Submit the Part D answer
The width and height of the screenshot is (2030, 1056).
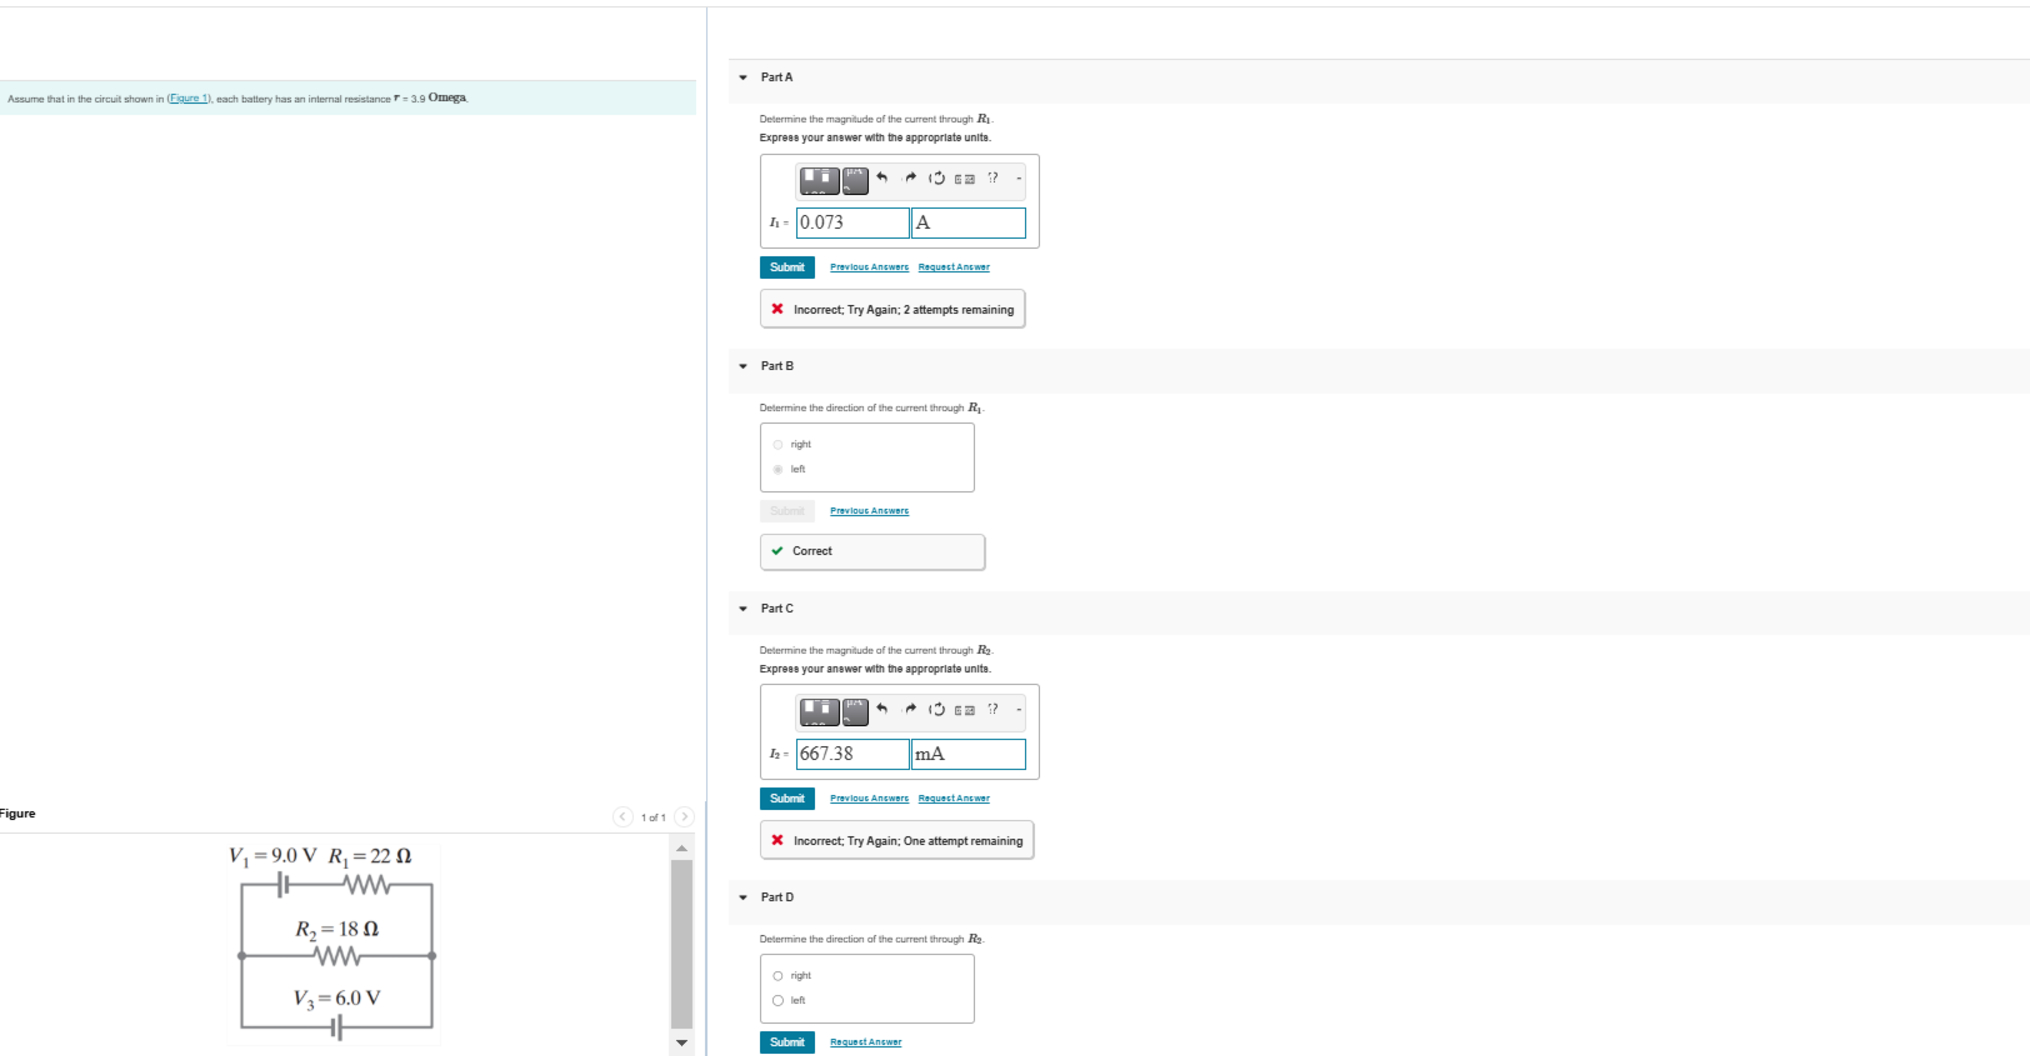point(787,1042)
